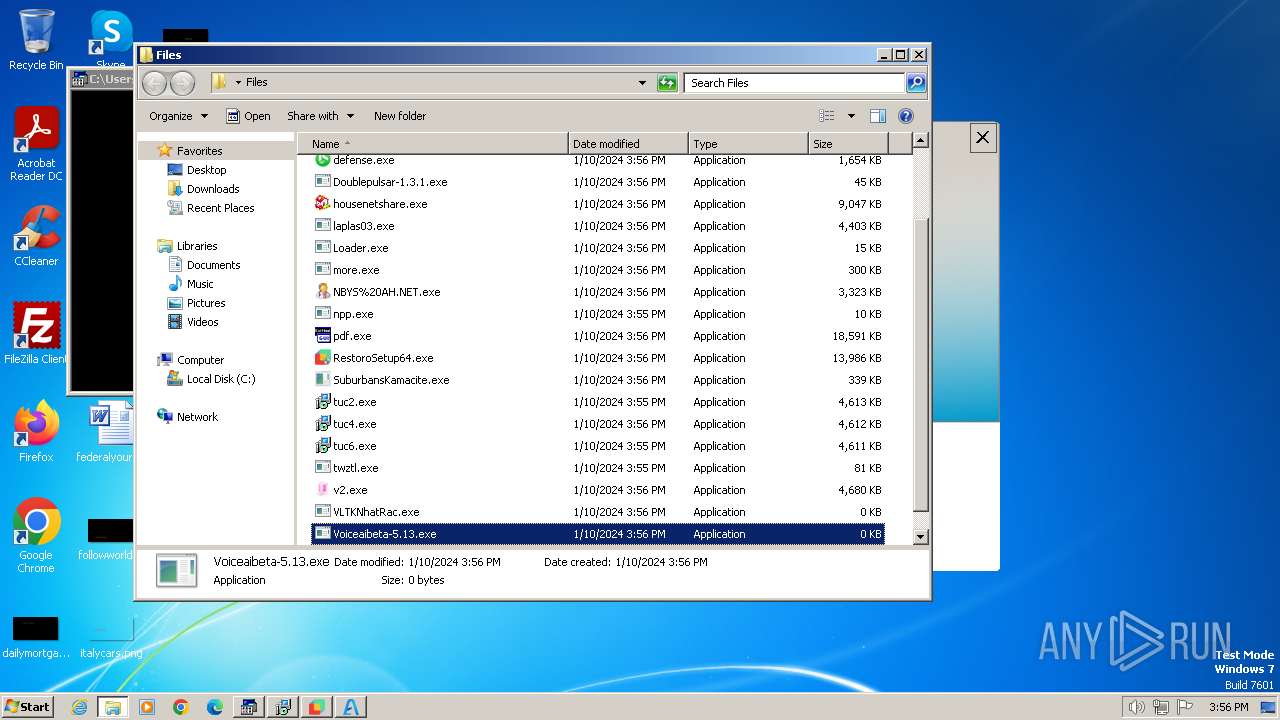Change view using the views icon

coord(827,116)
